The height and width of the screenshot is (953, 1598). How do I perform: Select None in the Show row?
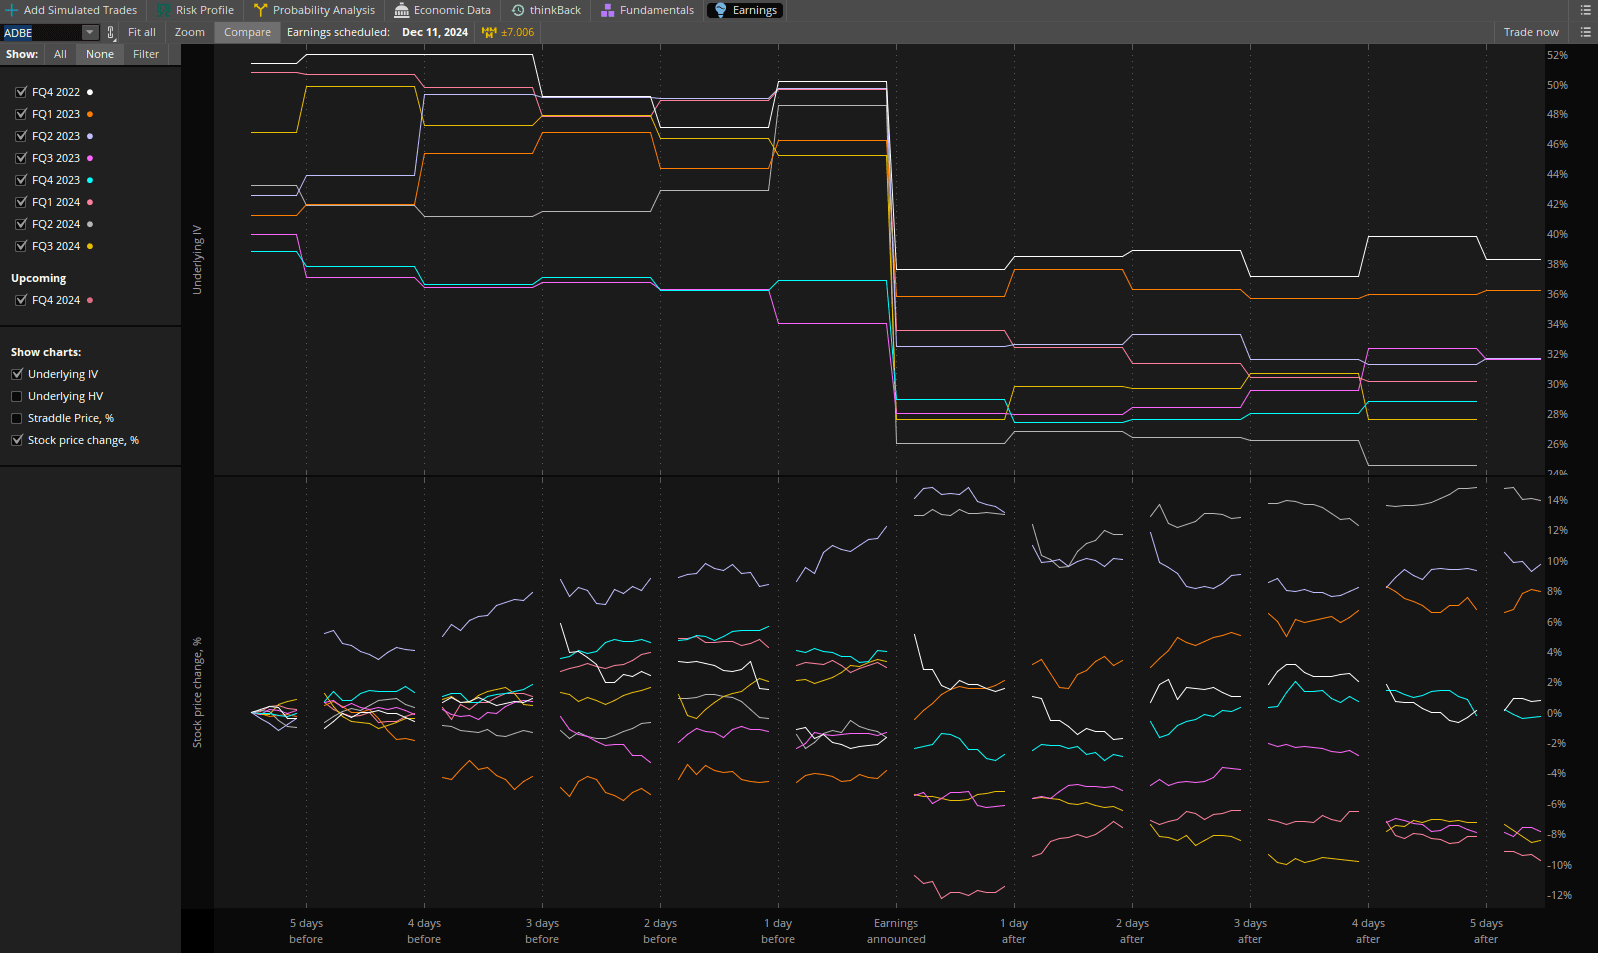(x=100, y=54)
